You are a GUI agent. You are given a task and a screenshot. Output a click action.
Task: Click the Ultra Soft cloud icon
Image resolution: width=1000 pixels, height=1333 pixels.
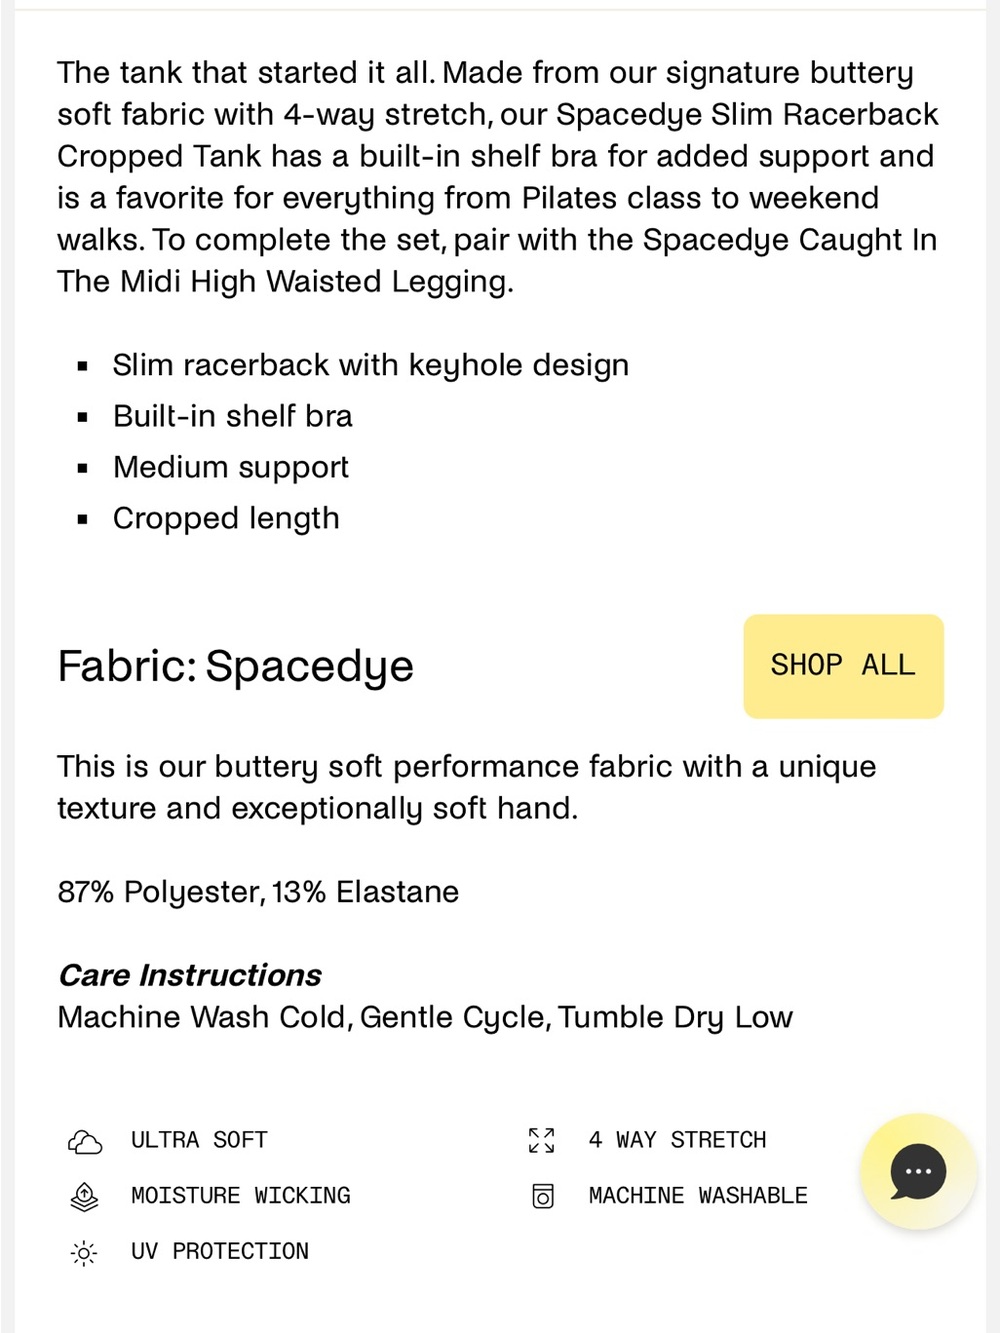[x=85, y=1141]
